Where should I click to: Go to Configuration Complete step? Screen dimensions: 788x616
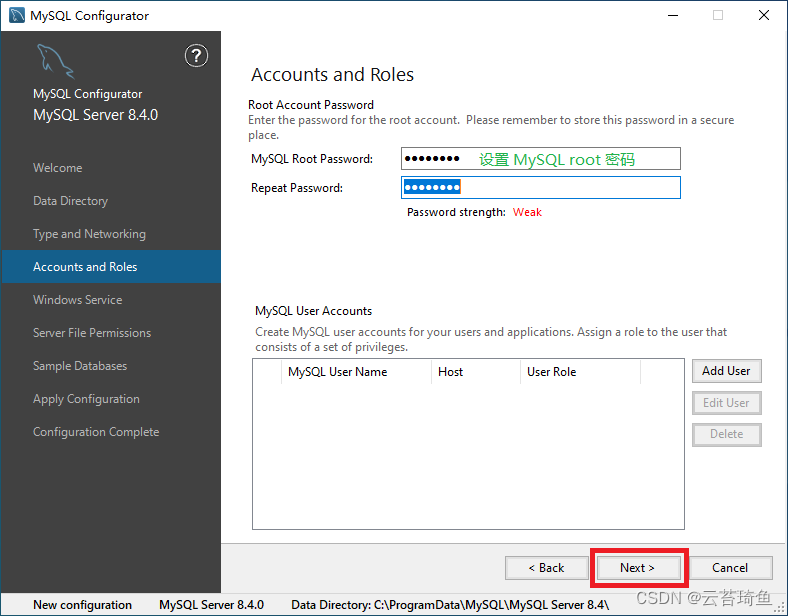point(96,432)
